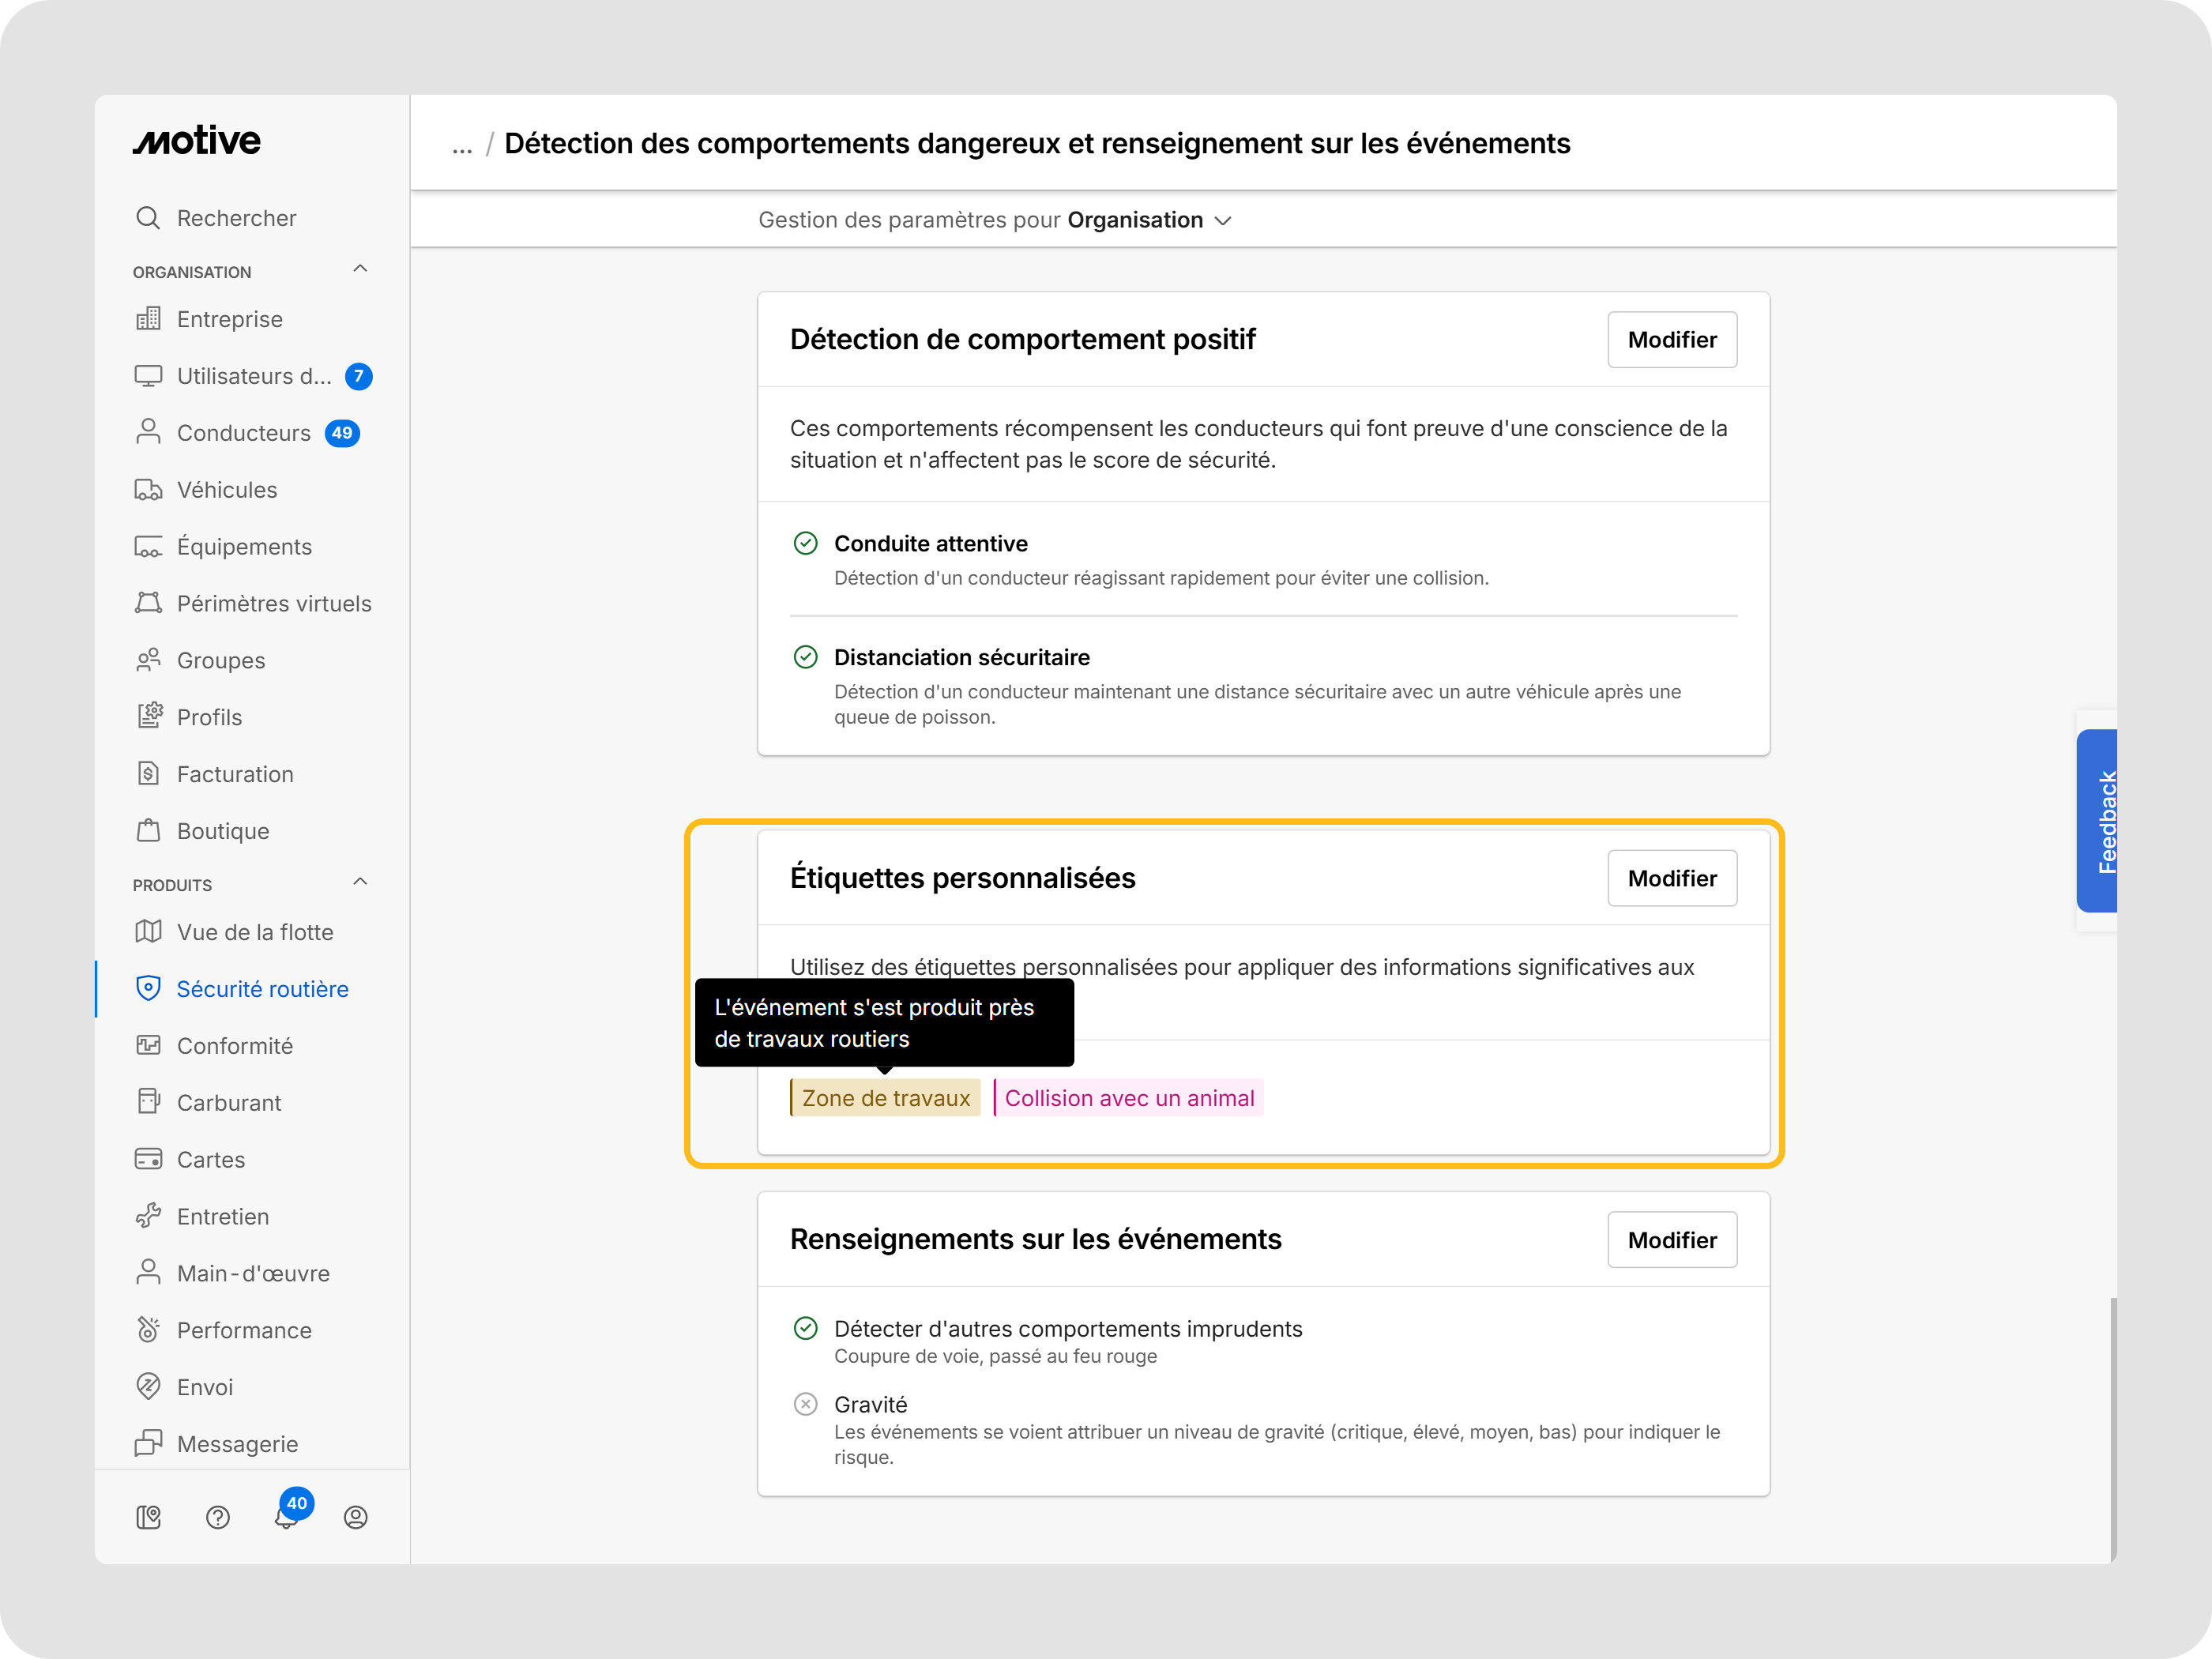Toggle the Gravité disabled indicator

pos(806,1404)
